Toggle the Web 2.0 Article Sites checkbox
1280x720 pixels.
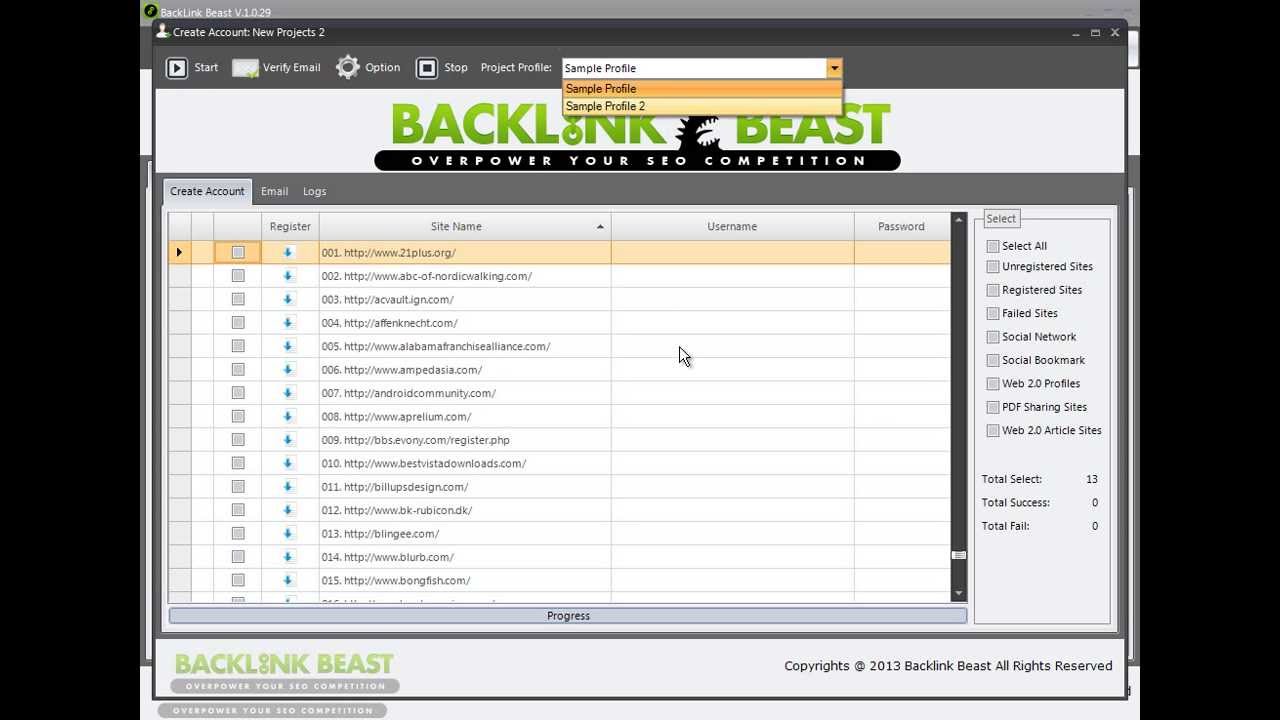[993, 431]
